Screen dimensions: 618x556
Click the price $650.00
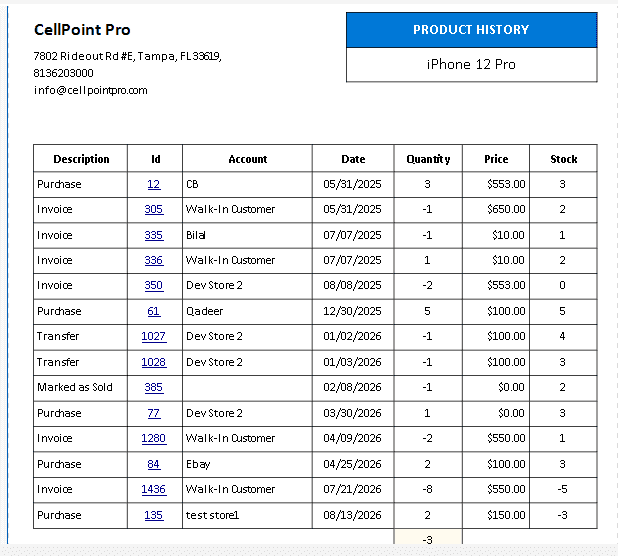point(506,209)
